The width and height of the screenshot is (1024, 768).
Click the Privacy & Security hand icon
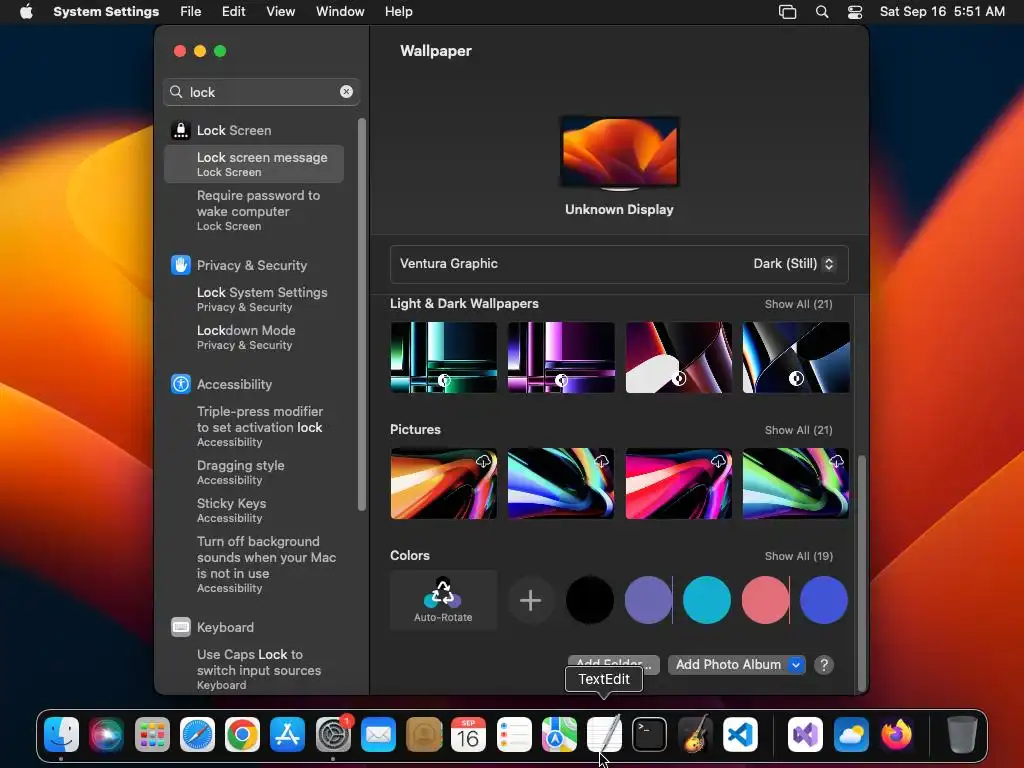[x=180, y=265]
